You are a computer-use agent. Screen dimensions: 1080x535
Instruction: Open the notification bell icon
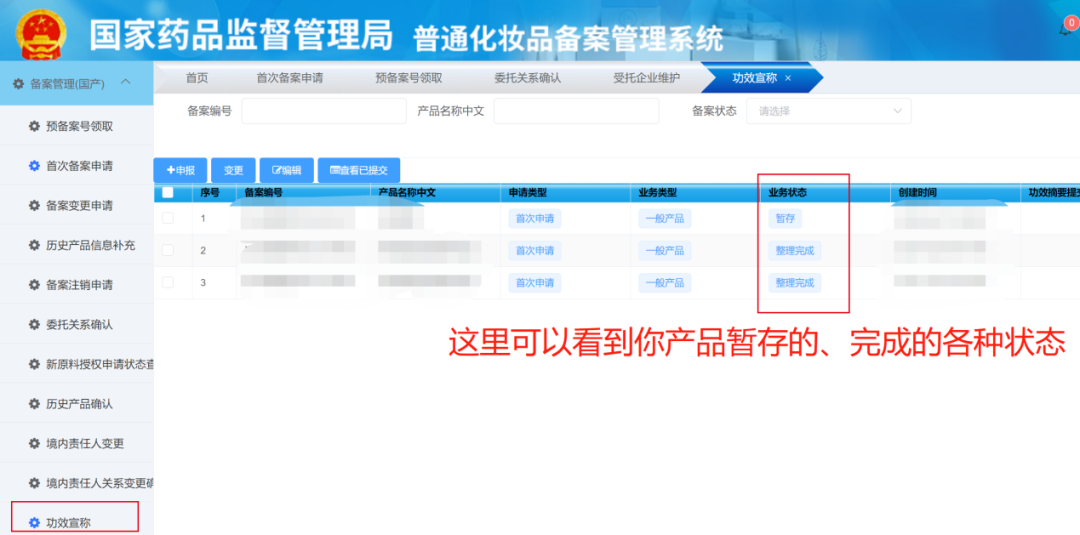click(1066, 28)
